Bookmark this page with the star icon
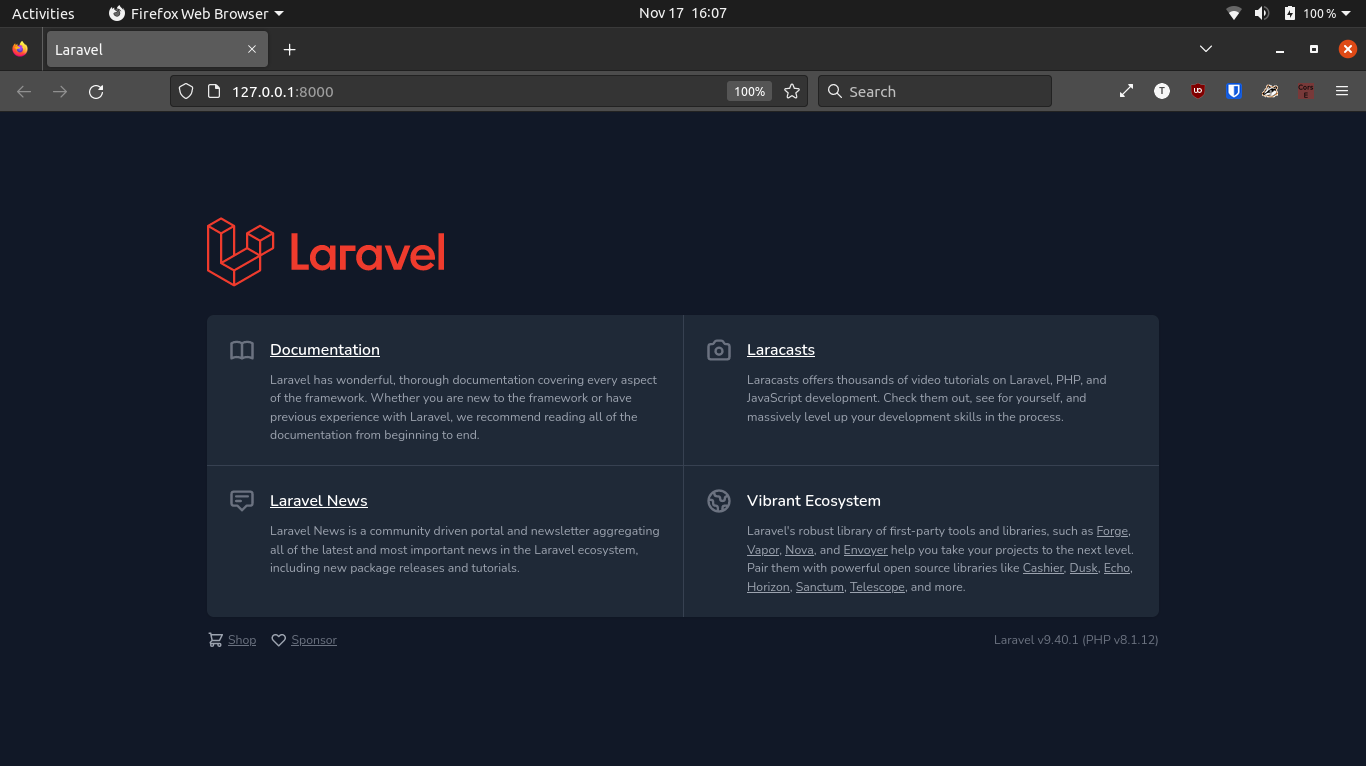The width and height of the screenshot is (1366, 766). pos(792,91)
